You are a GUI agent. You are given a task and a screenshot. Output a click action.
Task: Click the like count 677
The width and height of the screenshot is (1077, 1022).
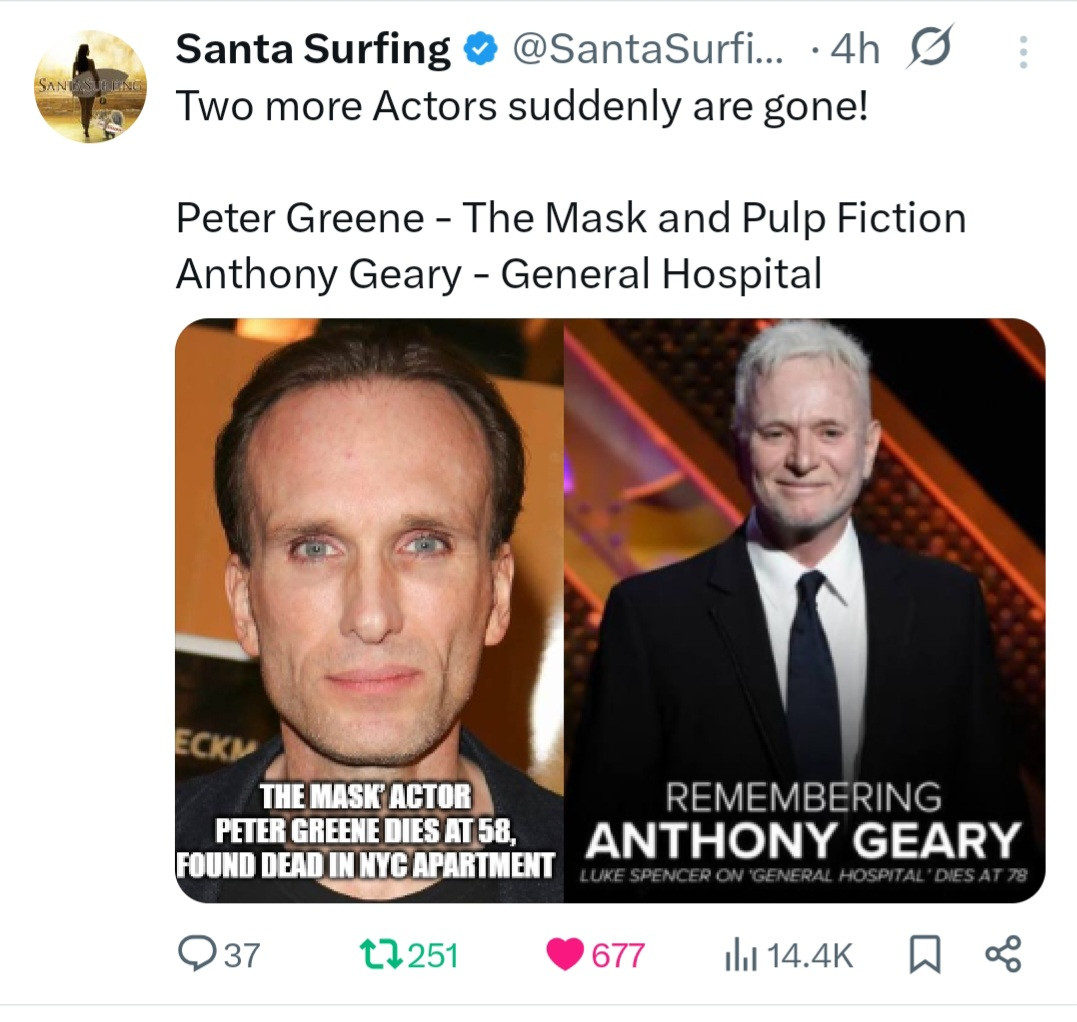618,956
